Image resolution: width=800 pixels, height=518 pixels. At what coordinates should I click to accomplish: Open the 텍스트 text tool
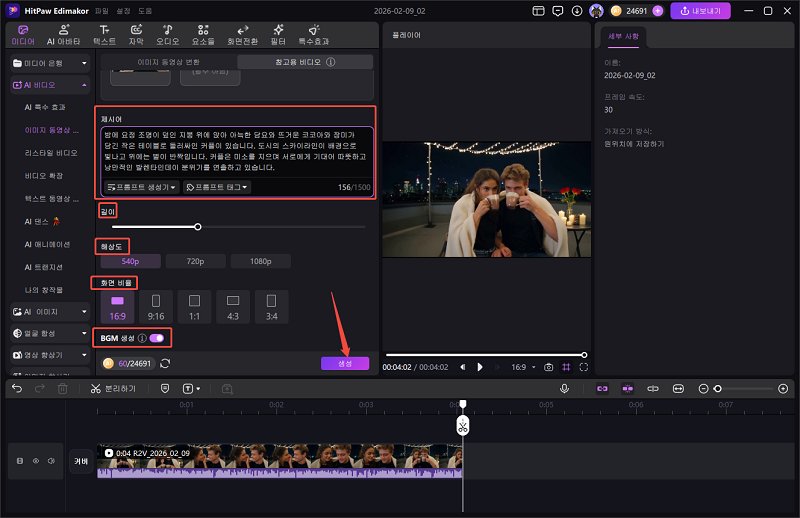click(104, 35)
